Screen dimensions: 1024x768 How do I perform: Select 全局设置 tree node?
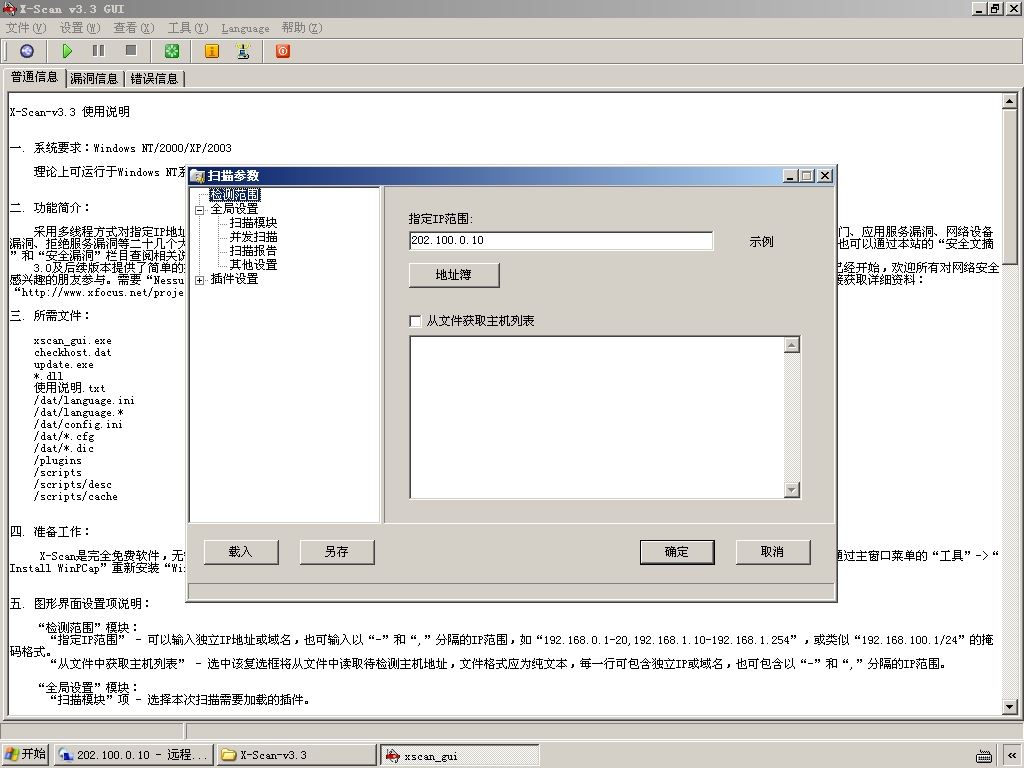click(234, 209)
